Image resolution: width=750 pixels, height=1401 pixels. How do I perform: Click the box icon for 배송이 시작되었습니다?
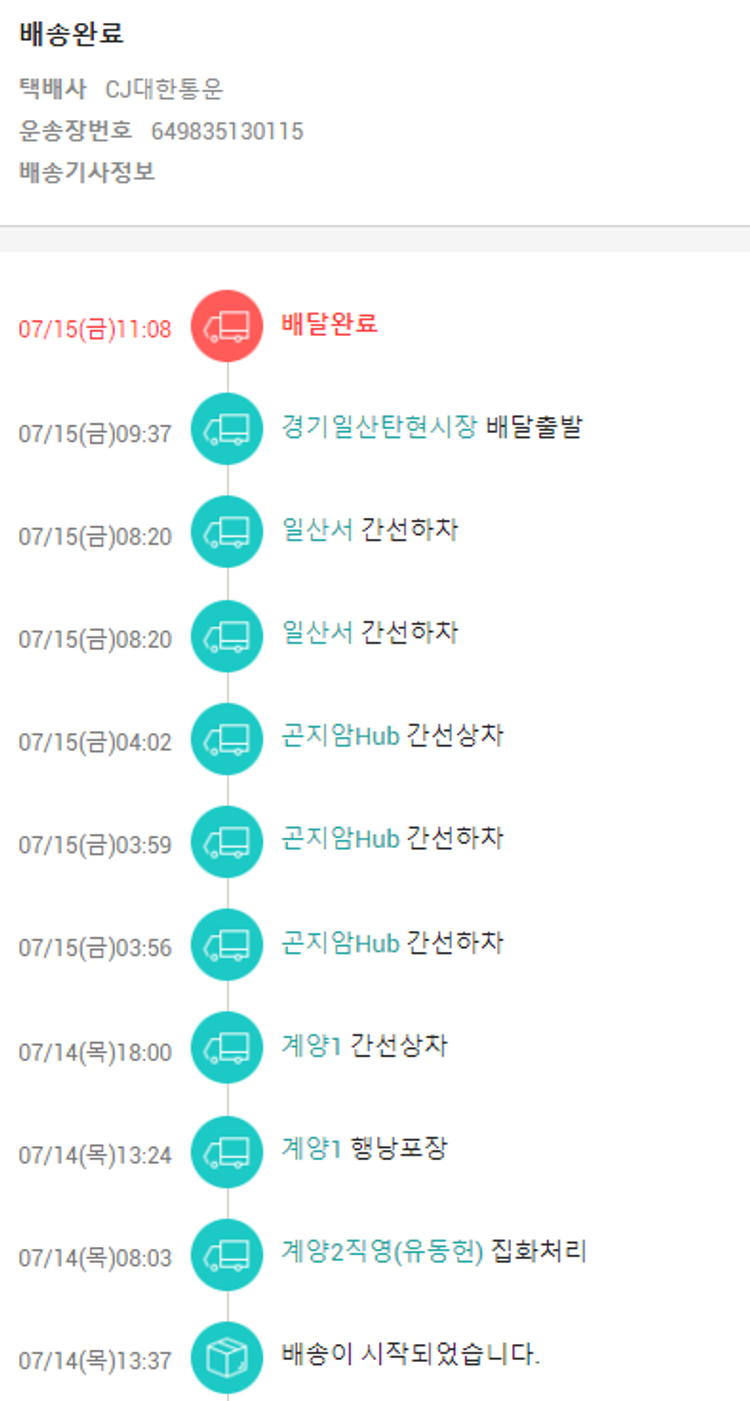227,1357
